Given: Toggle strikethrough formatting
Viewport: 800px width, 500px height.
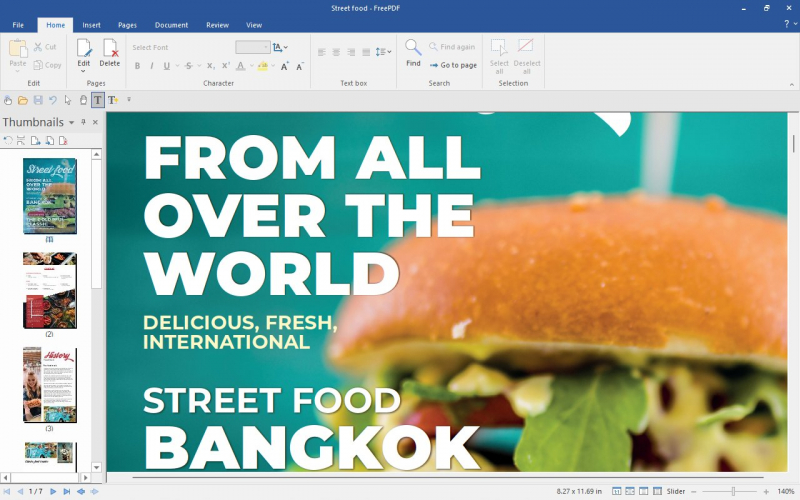Looking at the screenshot, I should click(188, 66).
